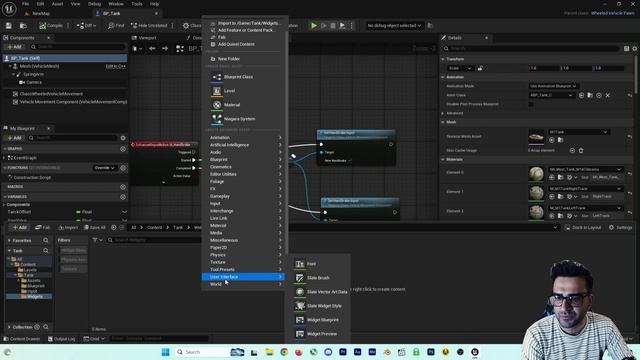Click the green Play button in toolbar
The width and height of the screenshot is (640, 360).
314,26
